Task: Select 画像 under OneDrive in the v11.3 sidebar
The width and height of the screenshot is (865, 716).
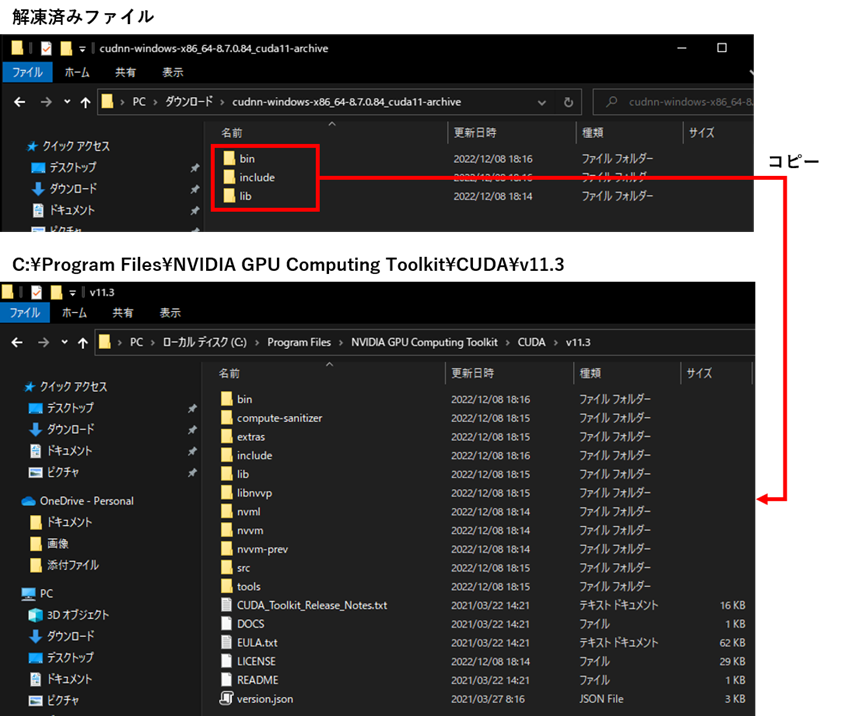Action: (57, 543)
